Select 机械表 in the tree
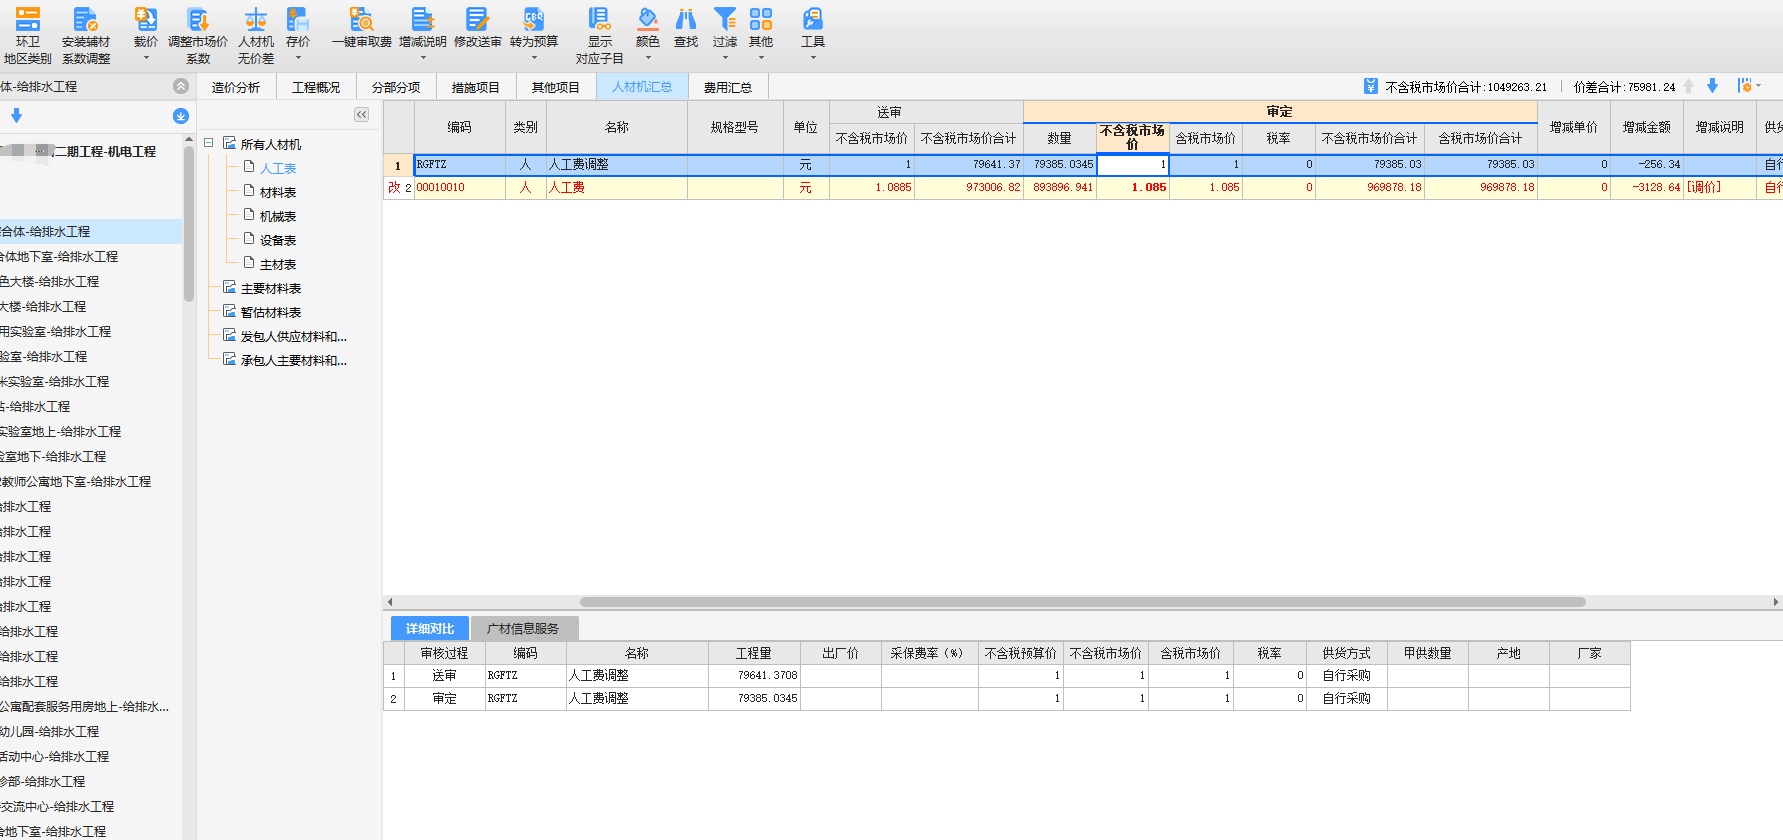Screen dimensions: 1783x840 (278, 216)
